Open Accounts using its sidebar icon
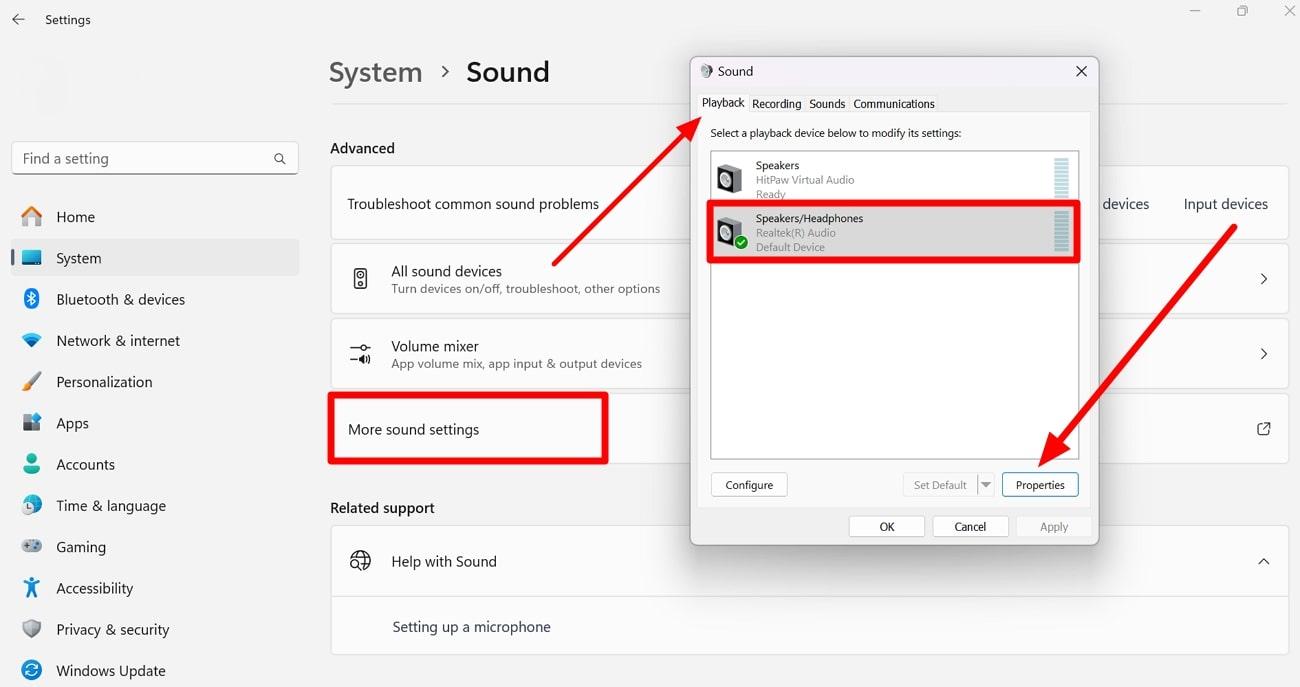1300x687 pixels. click(33, 464)
